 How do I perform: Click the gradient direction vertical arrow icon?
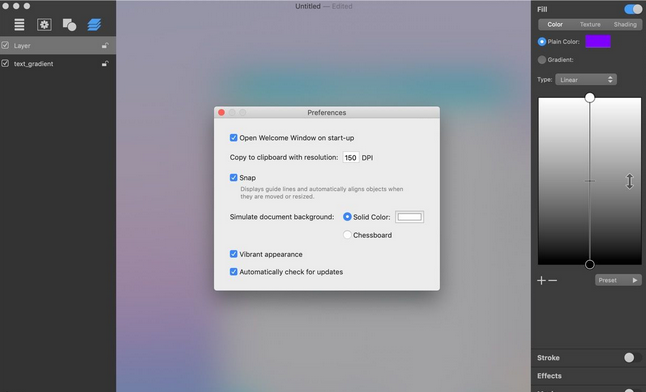click(x=630, y=181)
